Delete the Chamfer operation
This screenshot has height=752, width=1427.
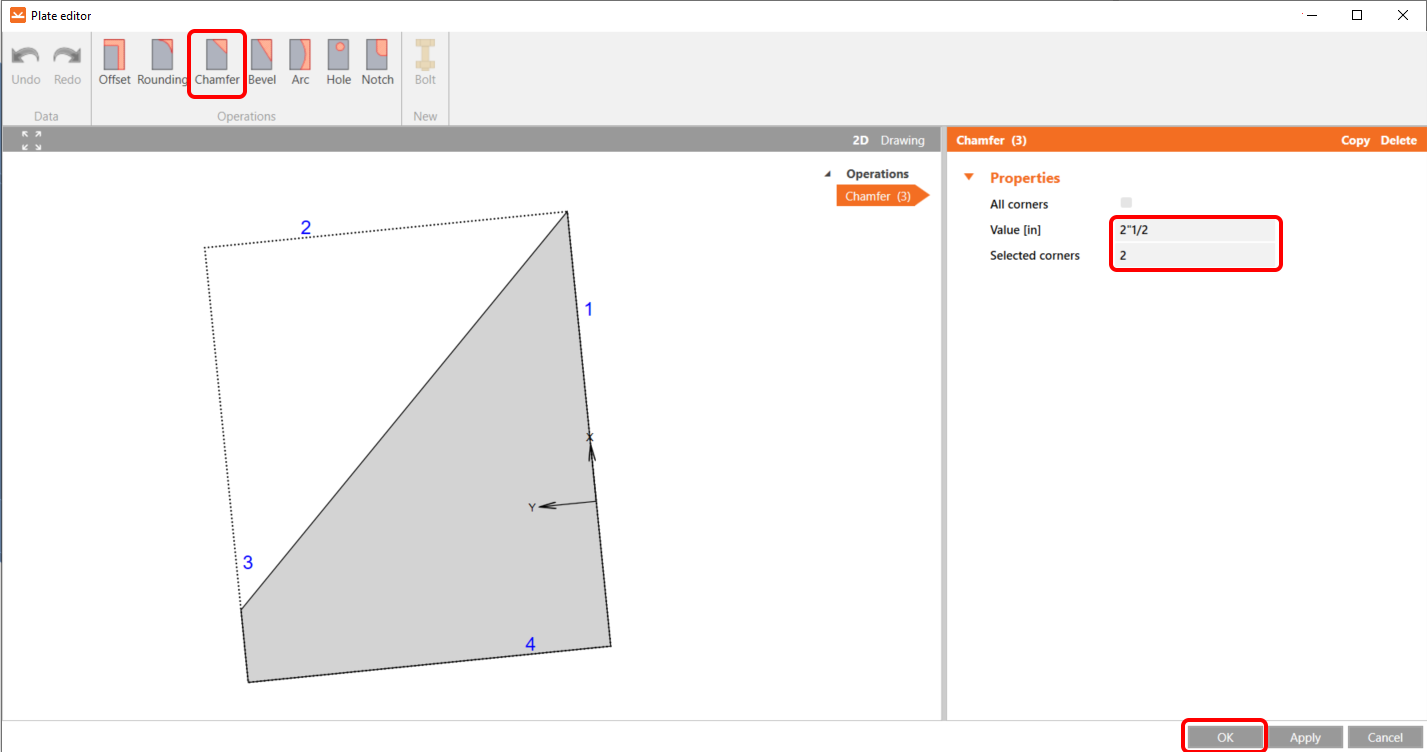[x=1398, y=140]
